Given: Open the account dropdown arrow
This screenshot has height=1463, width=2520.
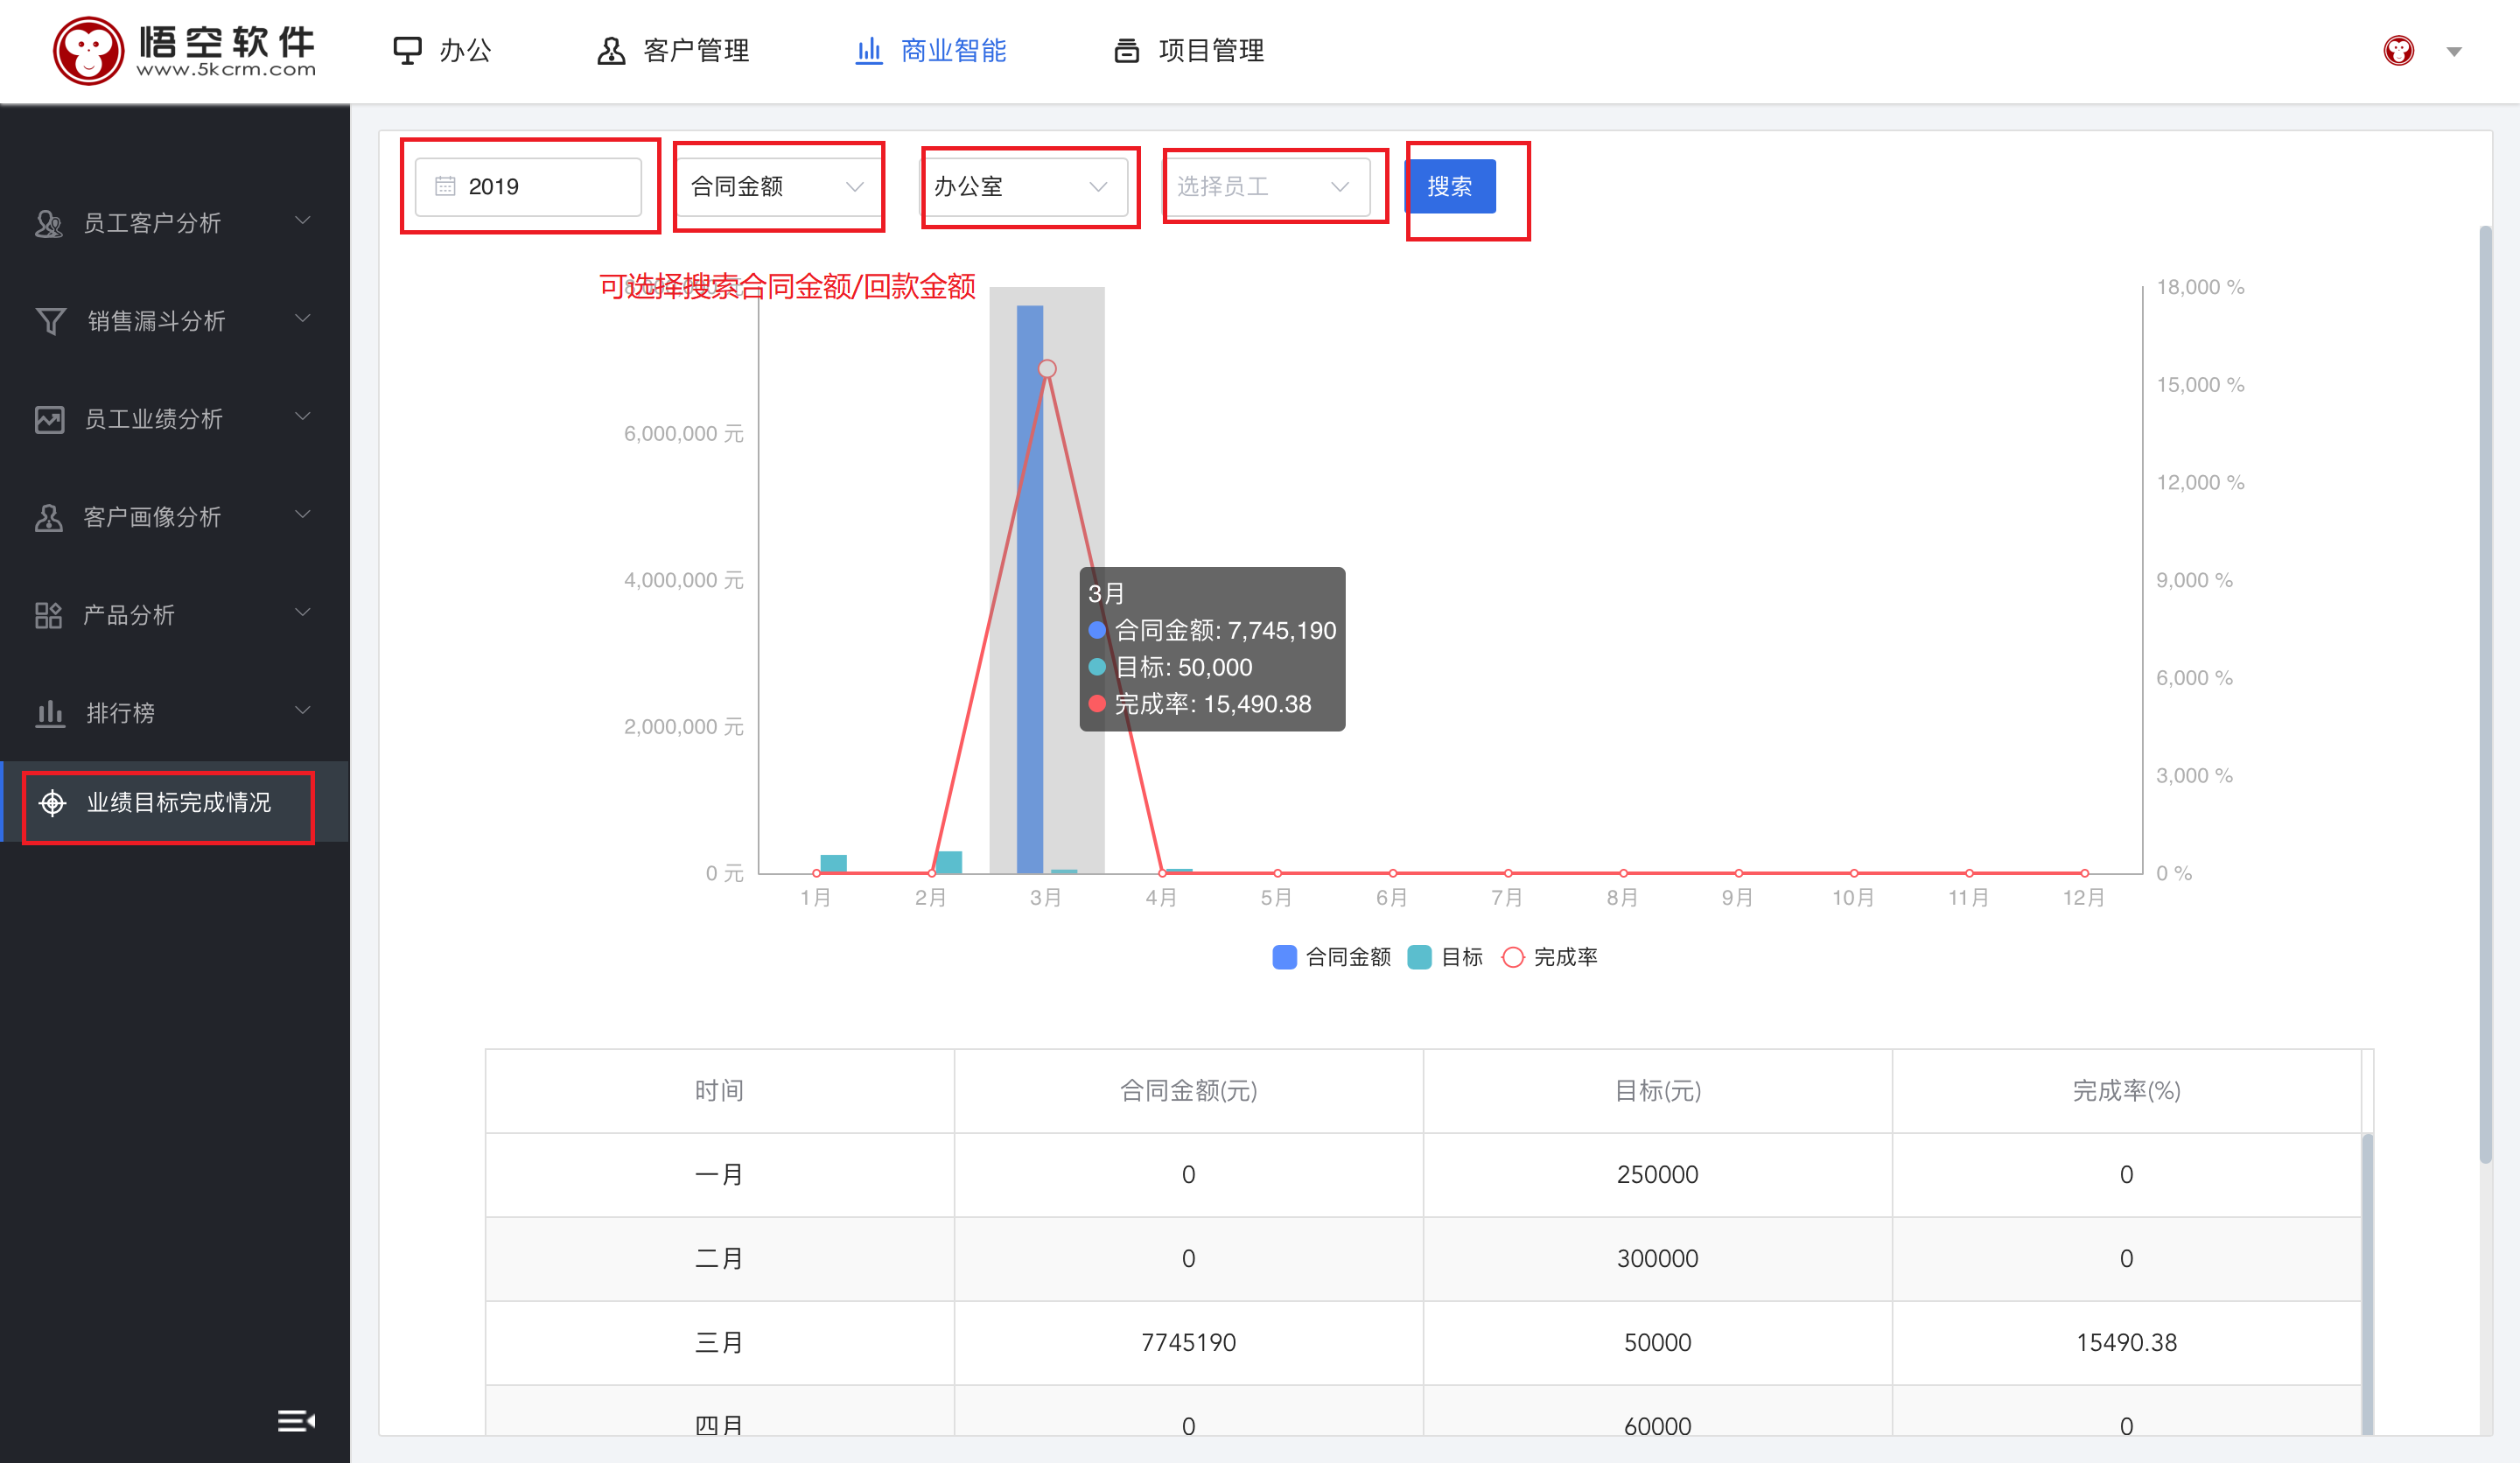Looking at the screenshot, I should (2454, 51).
